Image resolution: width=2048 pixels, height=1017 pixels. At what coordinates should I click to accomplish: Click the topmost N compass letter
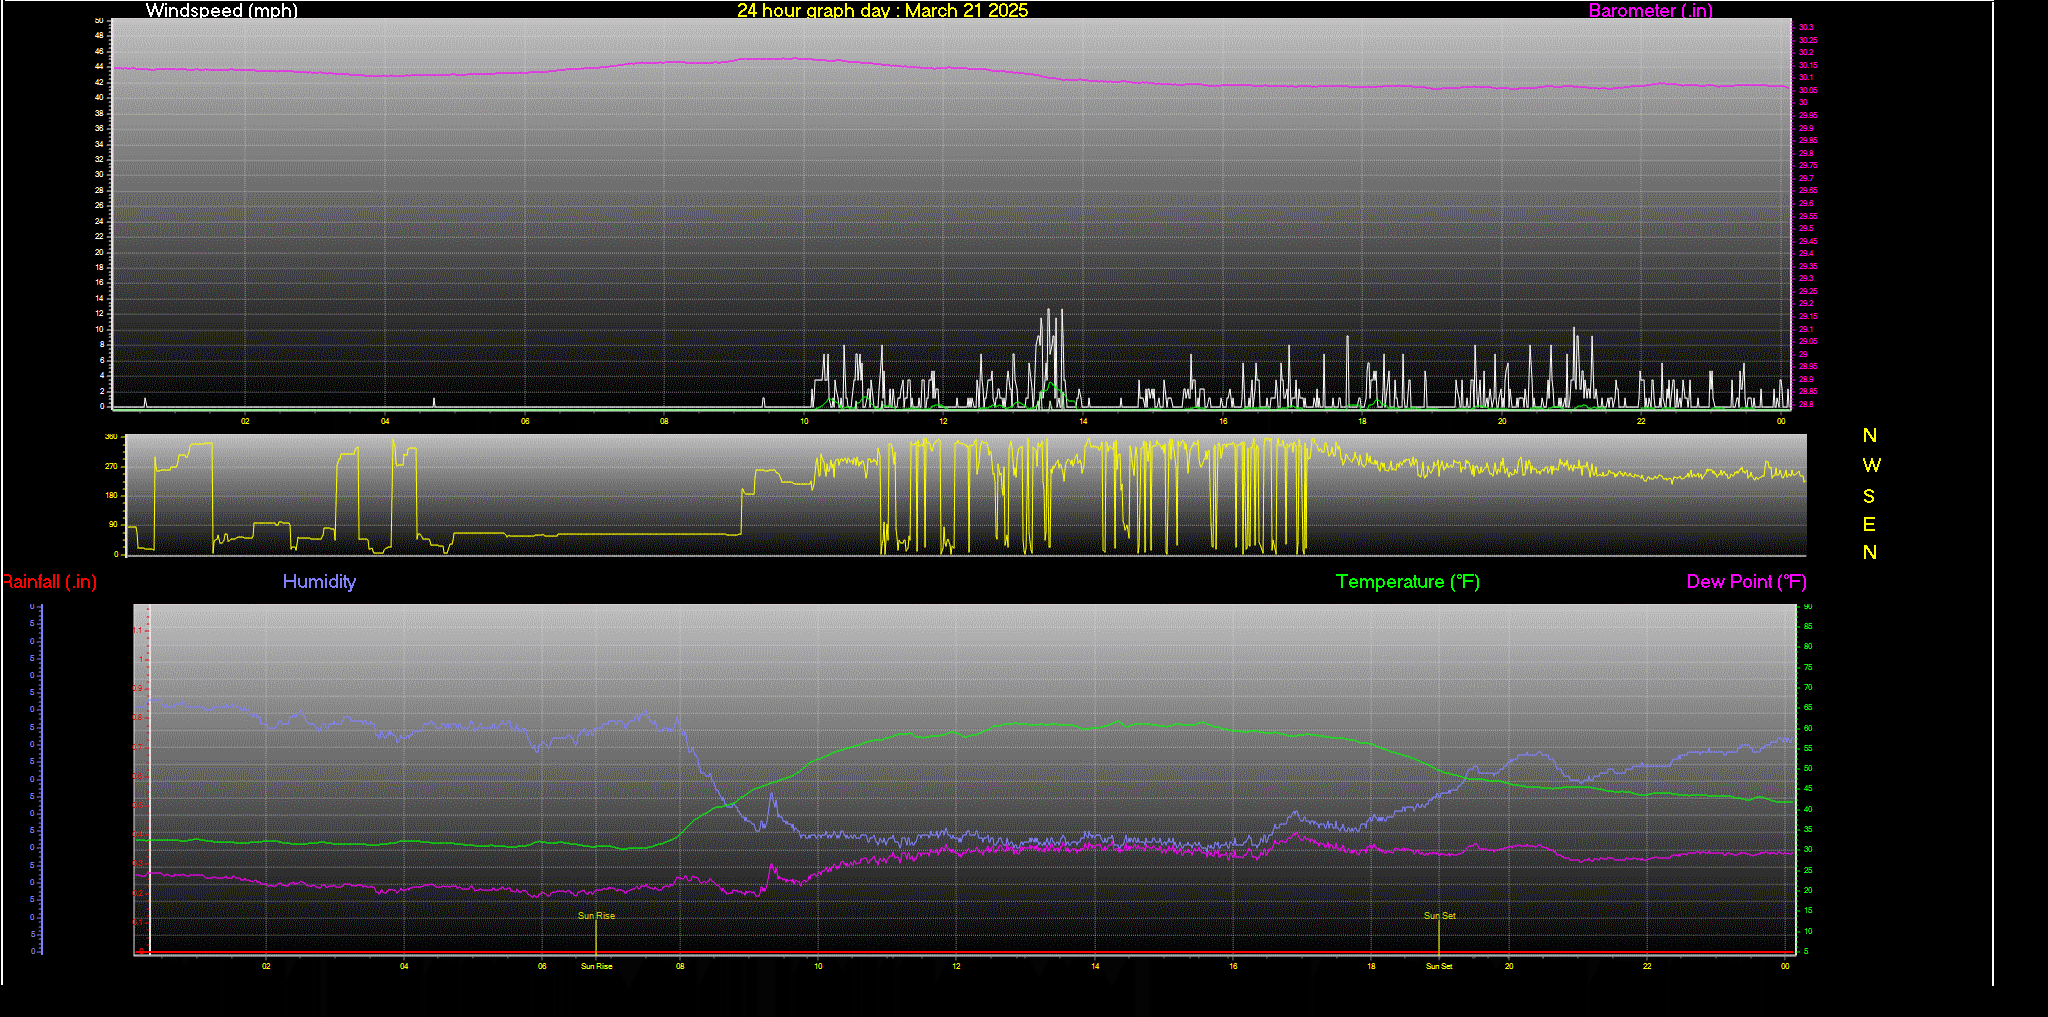(1870, 435)
